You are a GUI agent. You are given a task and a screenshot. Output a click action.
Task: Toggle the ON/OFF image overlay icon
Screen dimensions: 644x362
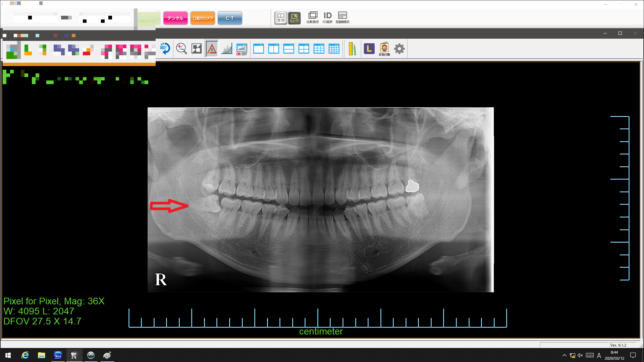tap(242, 49)
